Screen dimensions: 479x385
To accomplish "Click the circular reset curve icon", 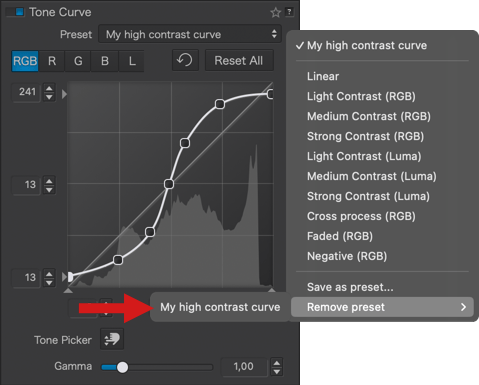I will (x=185, y=60).
